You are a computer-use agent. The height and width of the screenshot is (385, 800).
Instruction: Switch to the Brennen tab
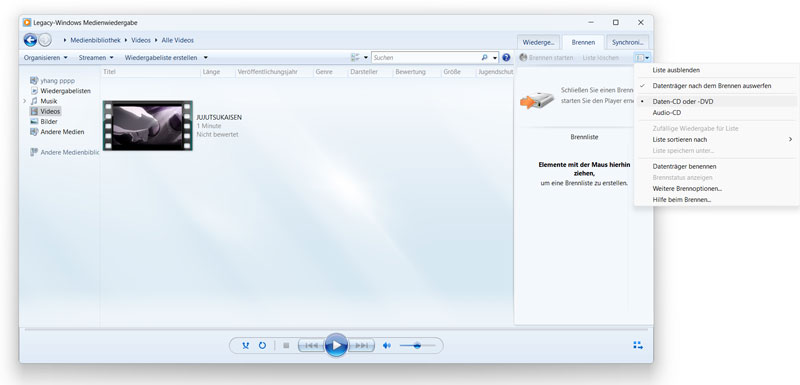click(583, 42)
